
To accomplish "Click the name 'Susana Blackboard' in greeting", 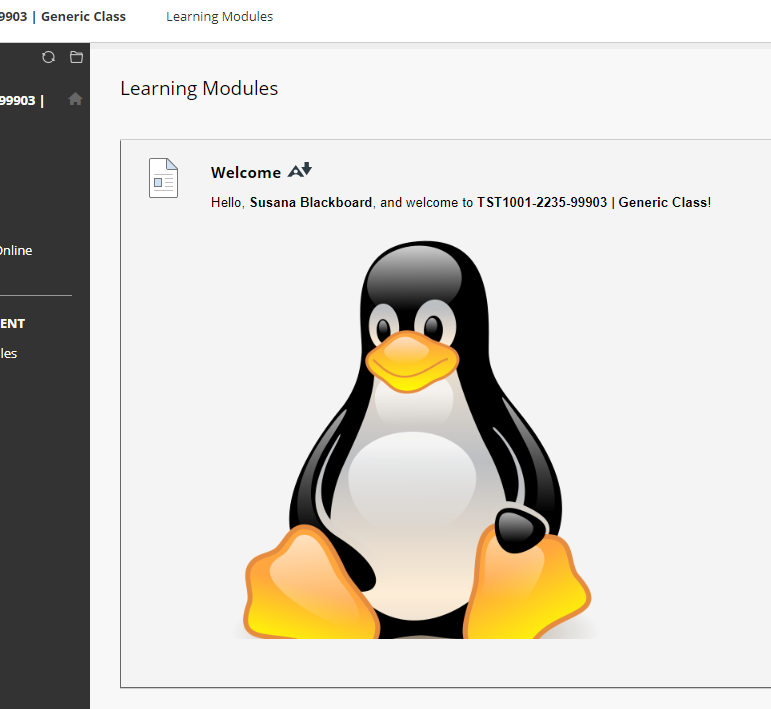I will point(311,203).
